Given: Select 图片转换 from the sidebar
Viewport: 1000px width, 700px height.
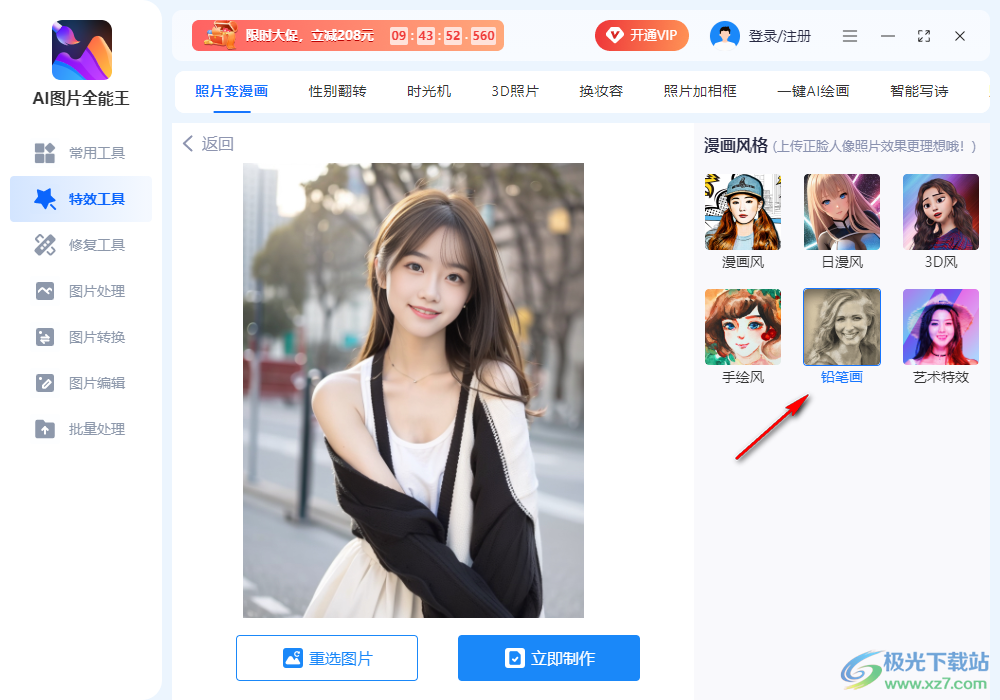Looking at the screenshot, I should tap(80, 337).
